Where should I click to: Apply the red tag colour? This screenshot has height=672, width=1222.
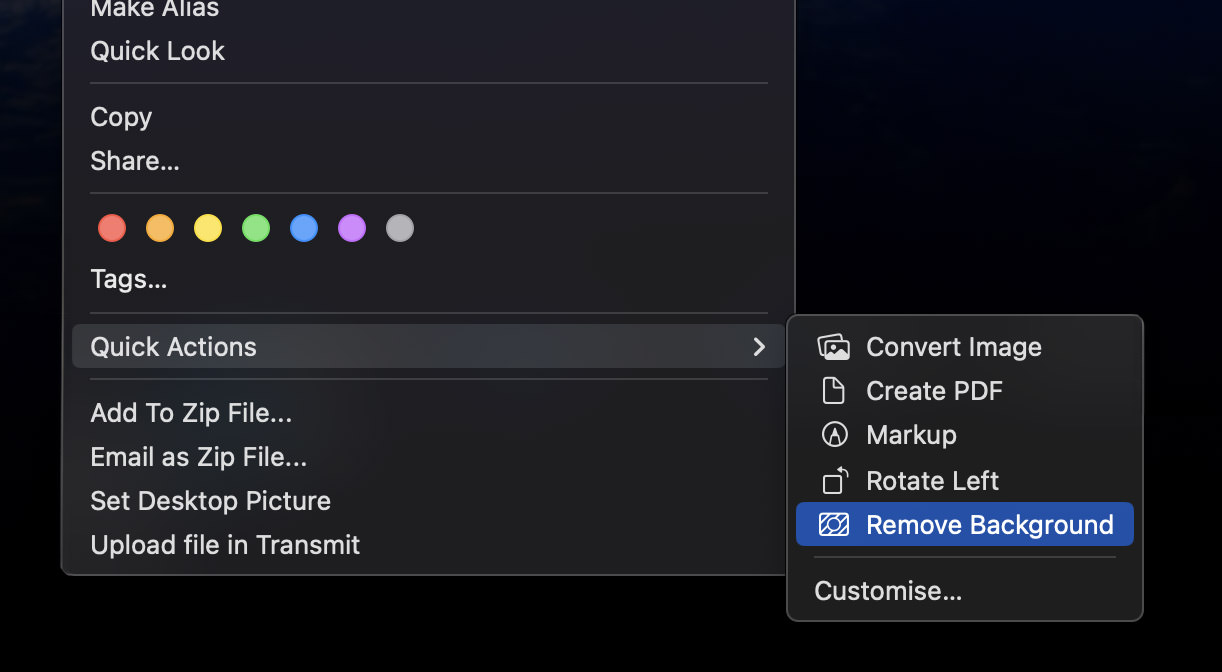pyautogui.click(x=112, y=228)
